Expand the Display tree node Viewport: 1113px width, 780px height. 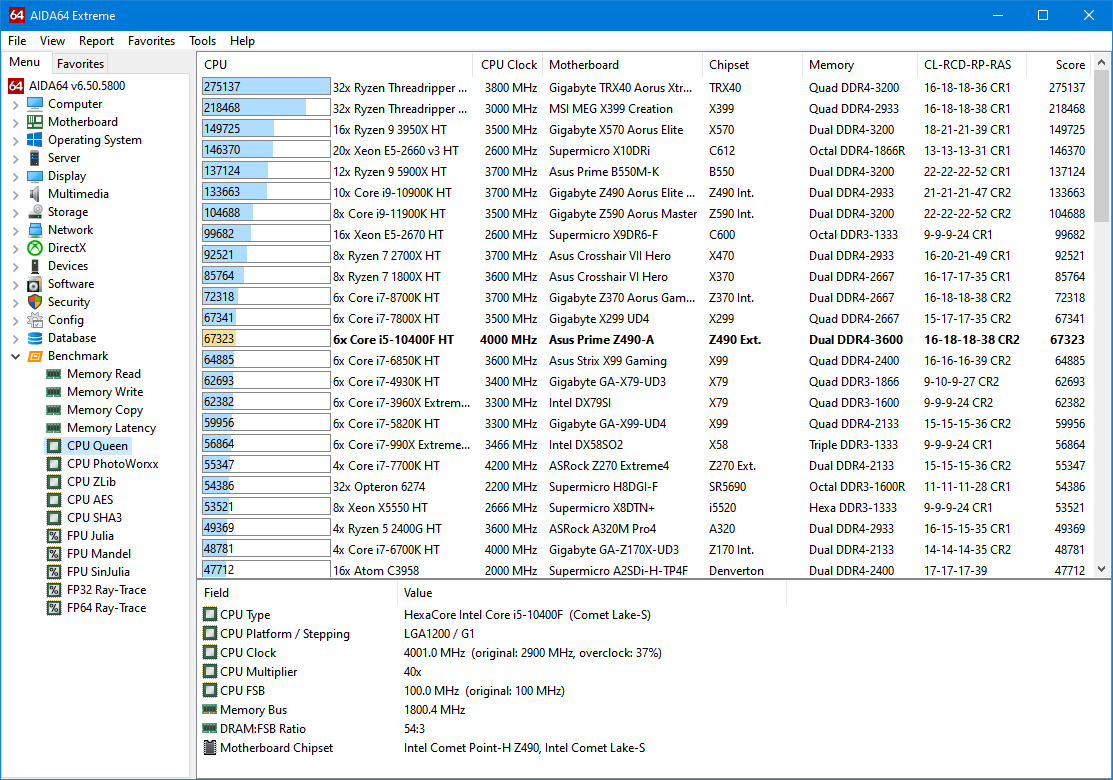click(15, 176)
